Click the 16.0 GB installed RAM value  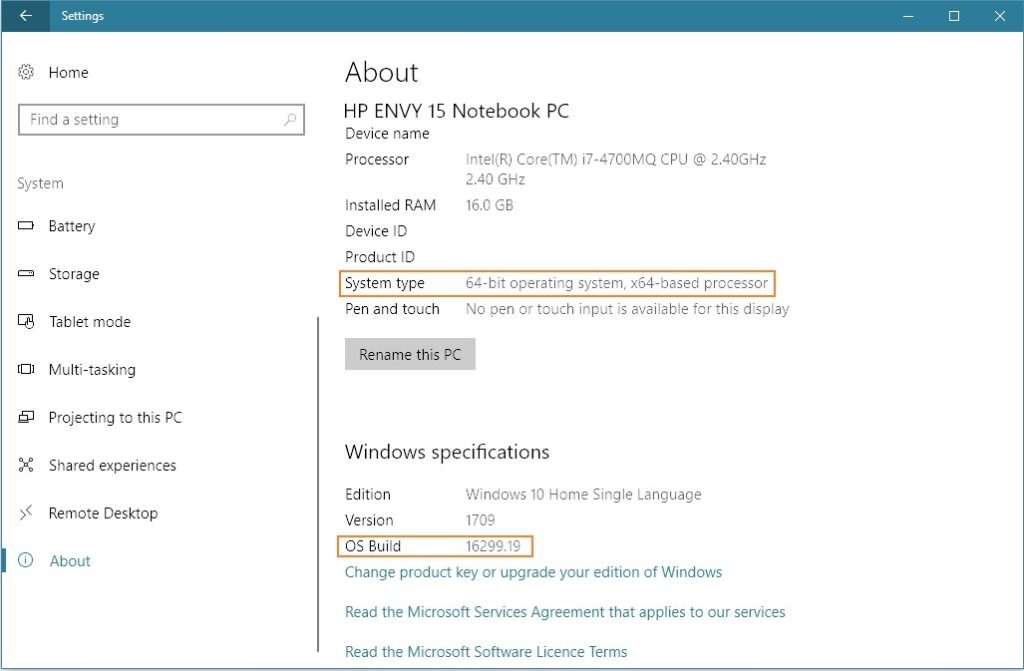pos(489,205)
